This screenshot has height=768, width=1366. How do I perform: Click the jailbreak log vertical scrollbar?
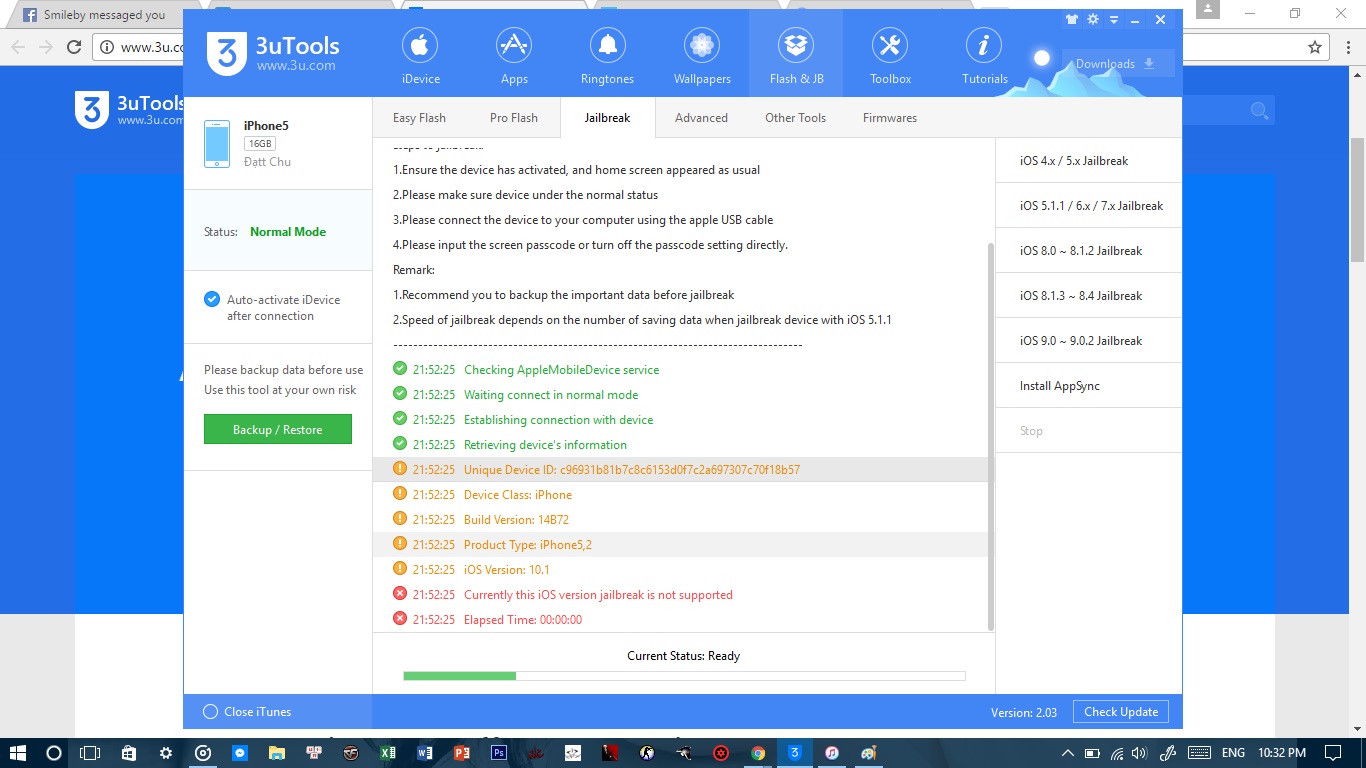tap(990, 436)
